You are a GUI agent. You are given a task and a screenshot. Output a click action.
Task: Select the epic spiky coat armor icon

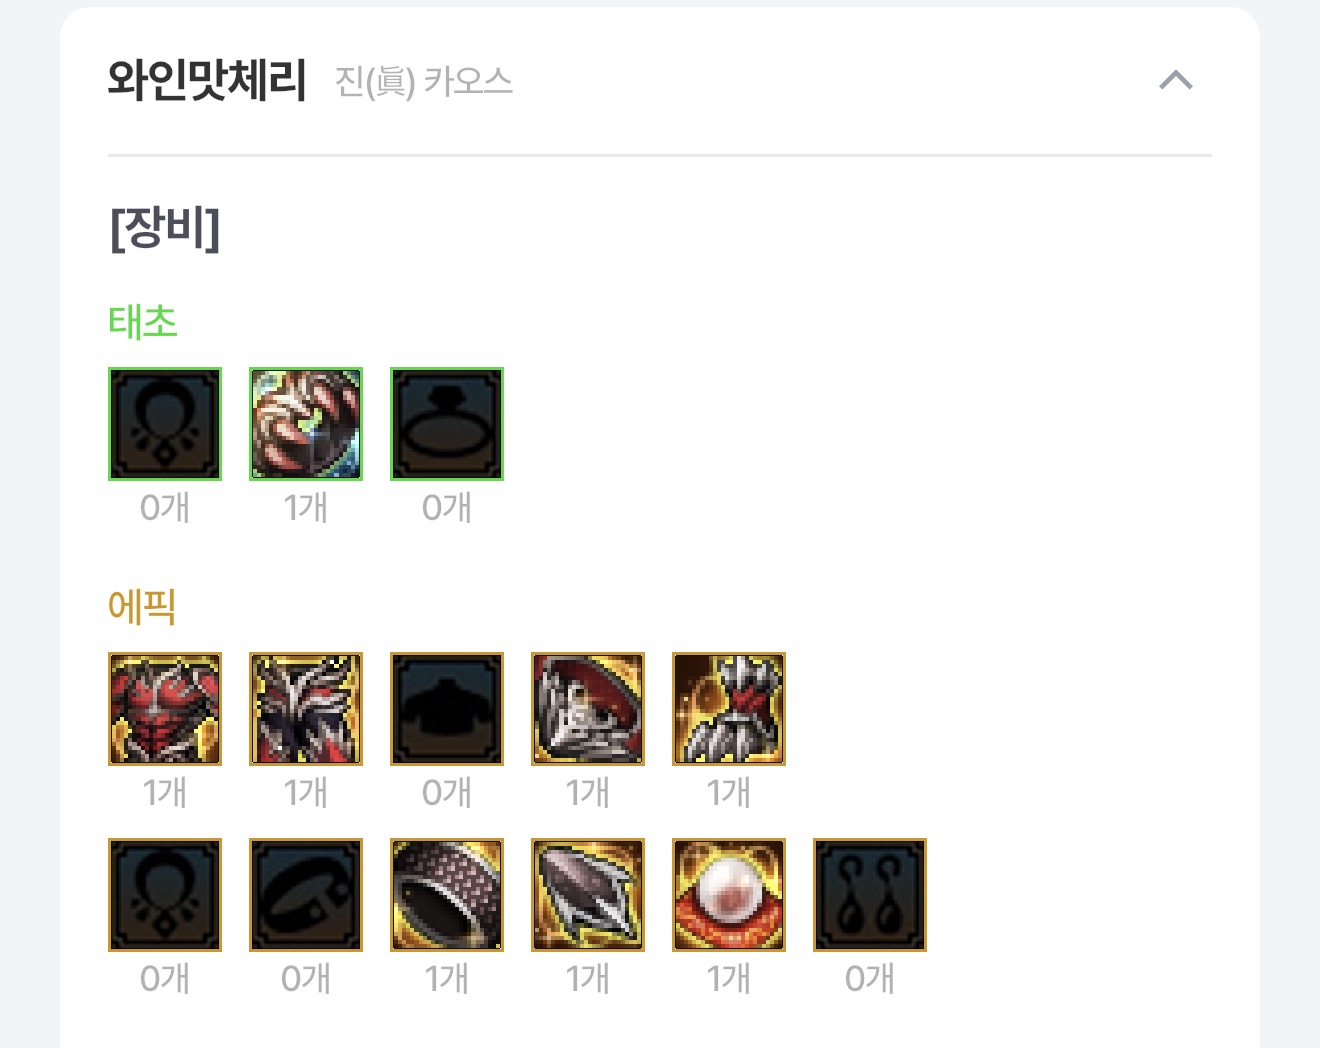point(306,709)
